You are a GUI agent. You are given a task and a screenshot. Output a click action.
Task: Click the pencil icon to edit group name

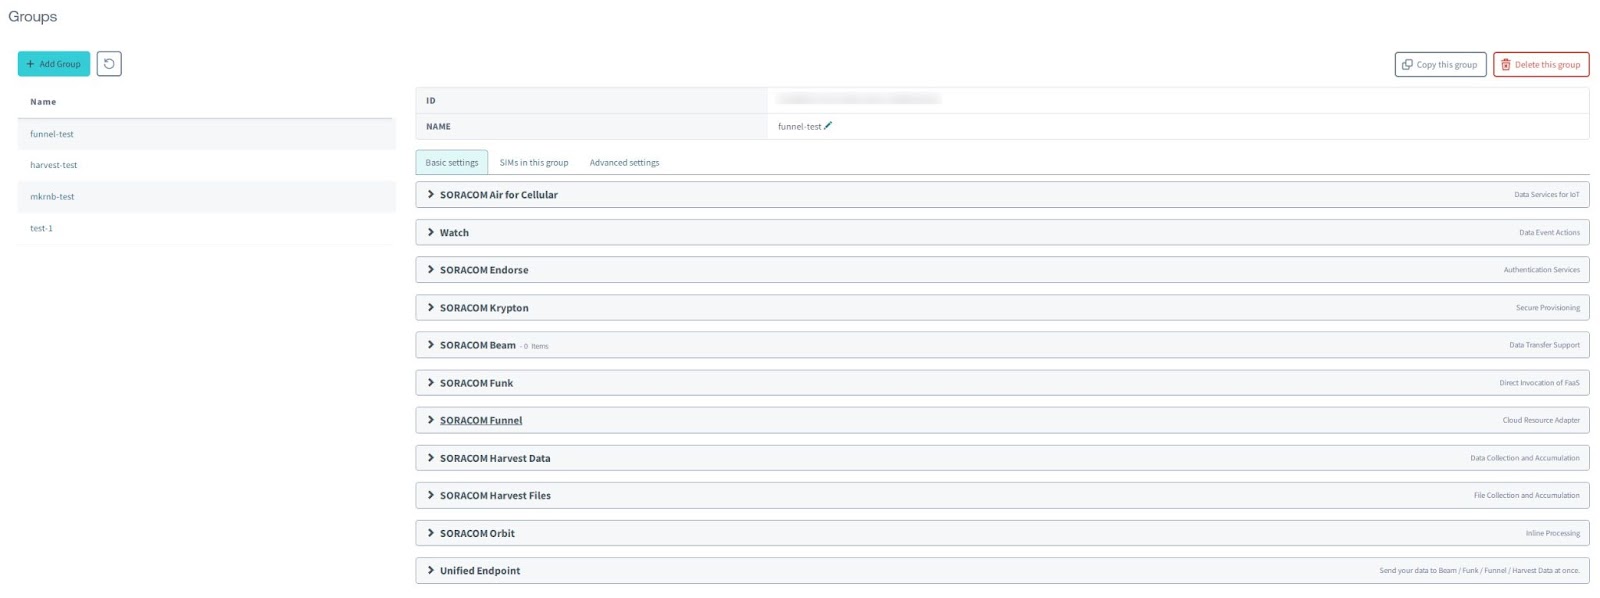click(828, 126)
